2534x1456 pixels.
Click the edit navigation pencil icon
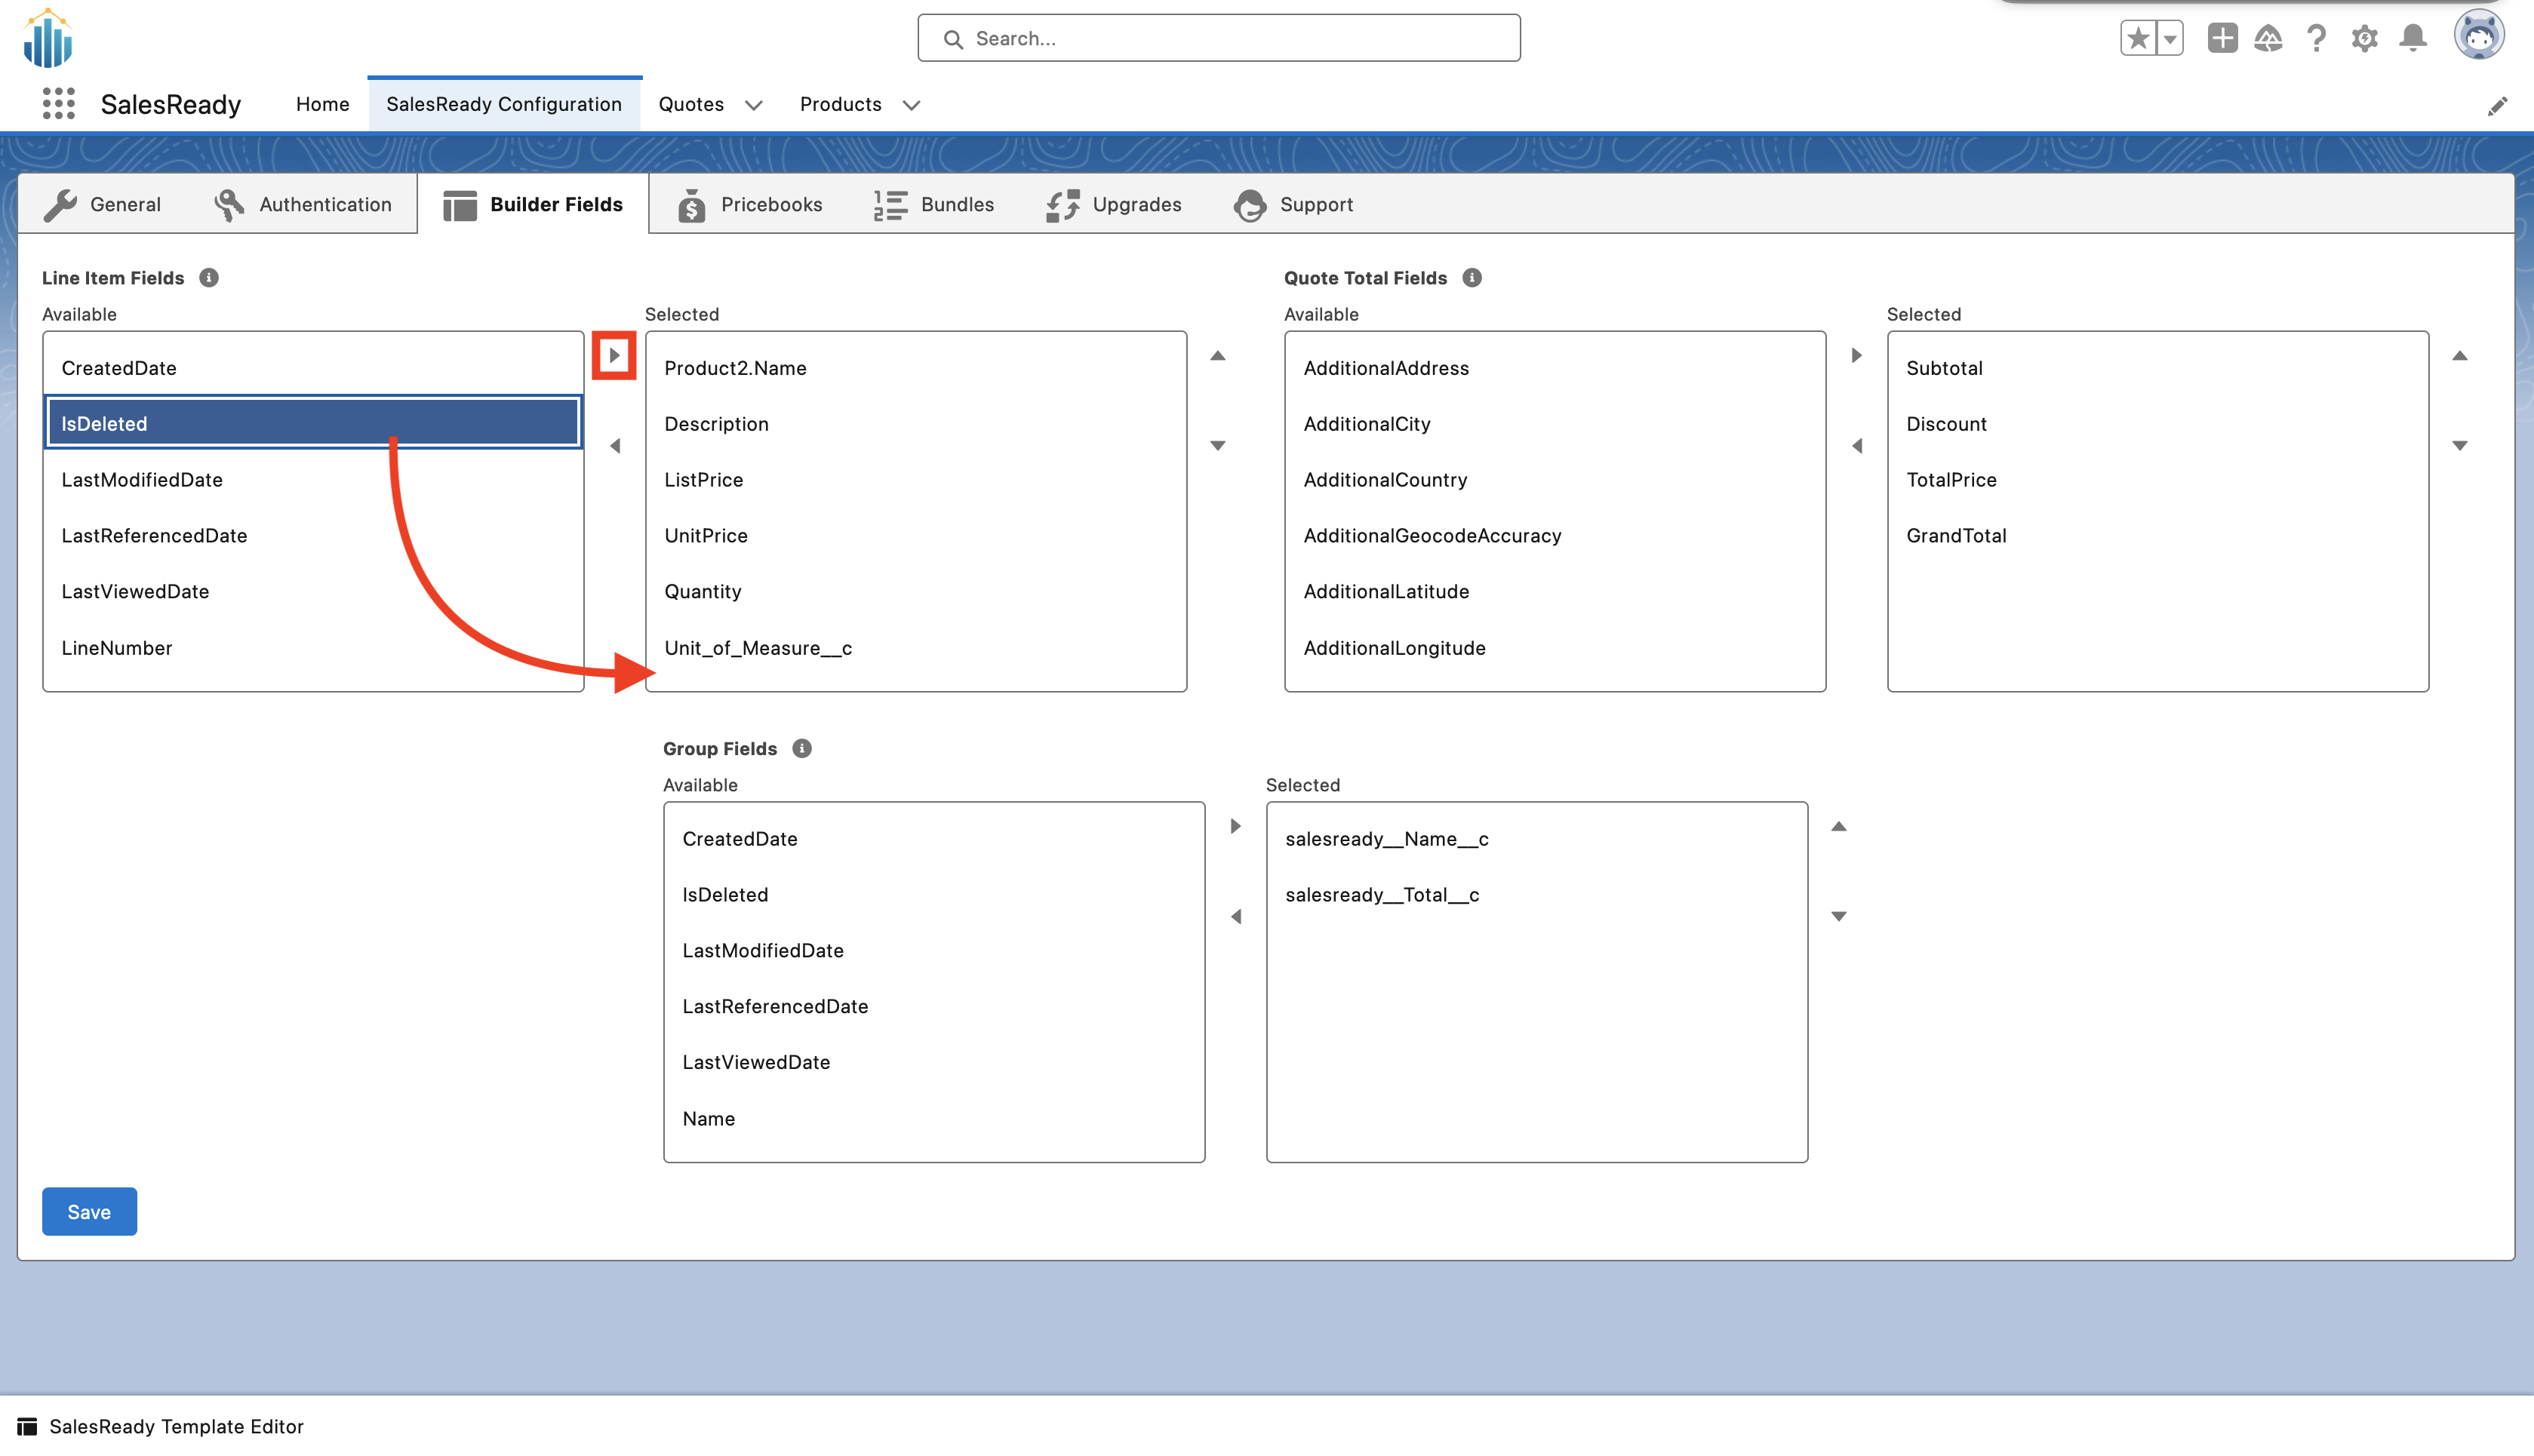(x=2497, y=106)
